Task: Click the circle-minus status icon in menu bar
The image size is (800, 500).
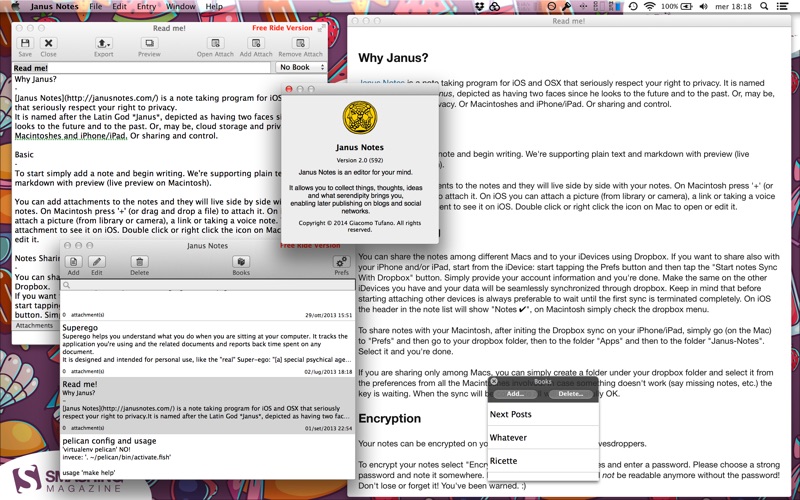Action: (x=552, y=6)
